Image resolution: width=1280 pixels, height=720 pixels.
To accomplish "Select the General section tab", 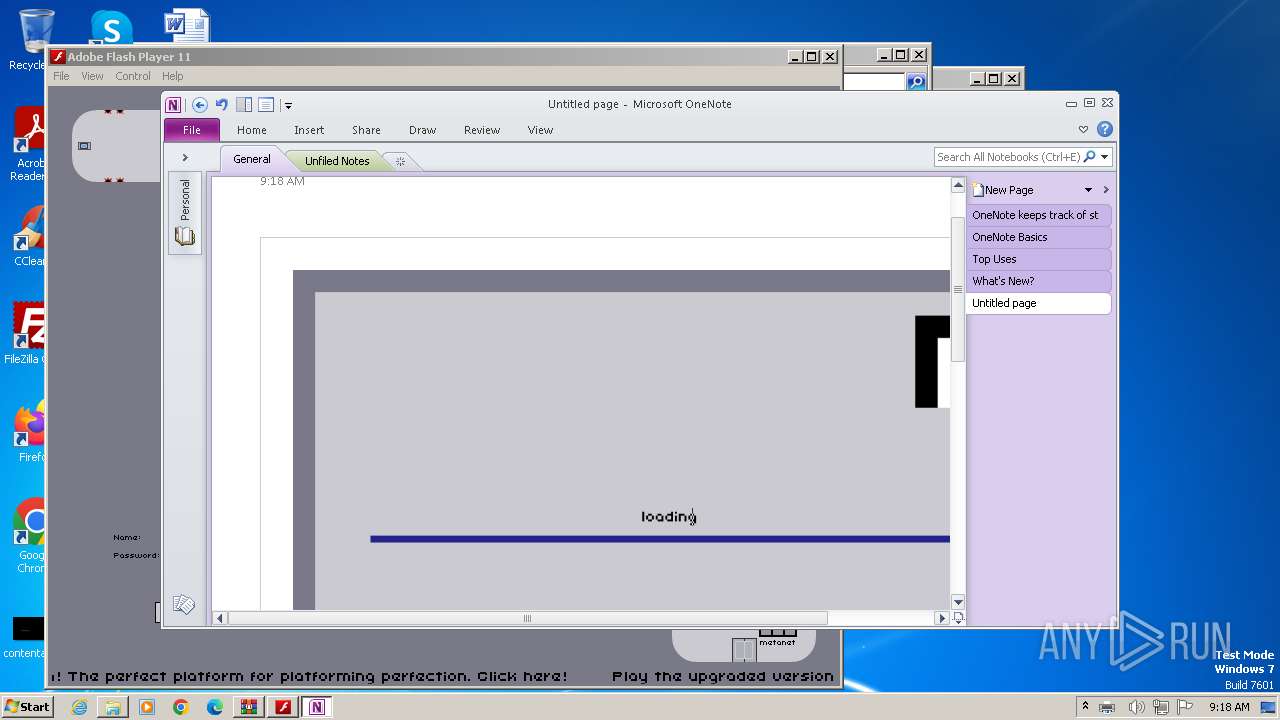I will click(252, 159).
